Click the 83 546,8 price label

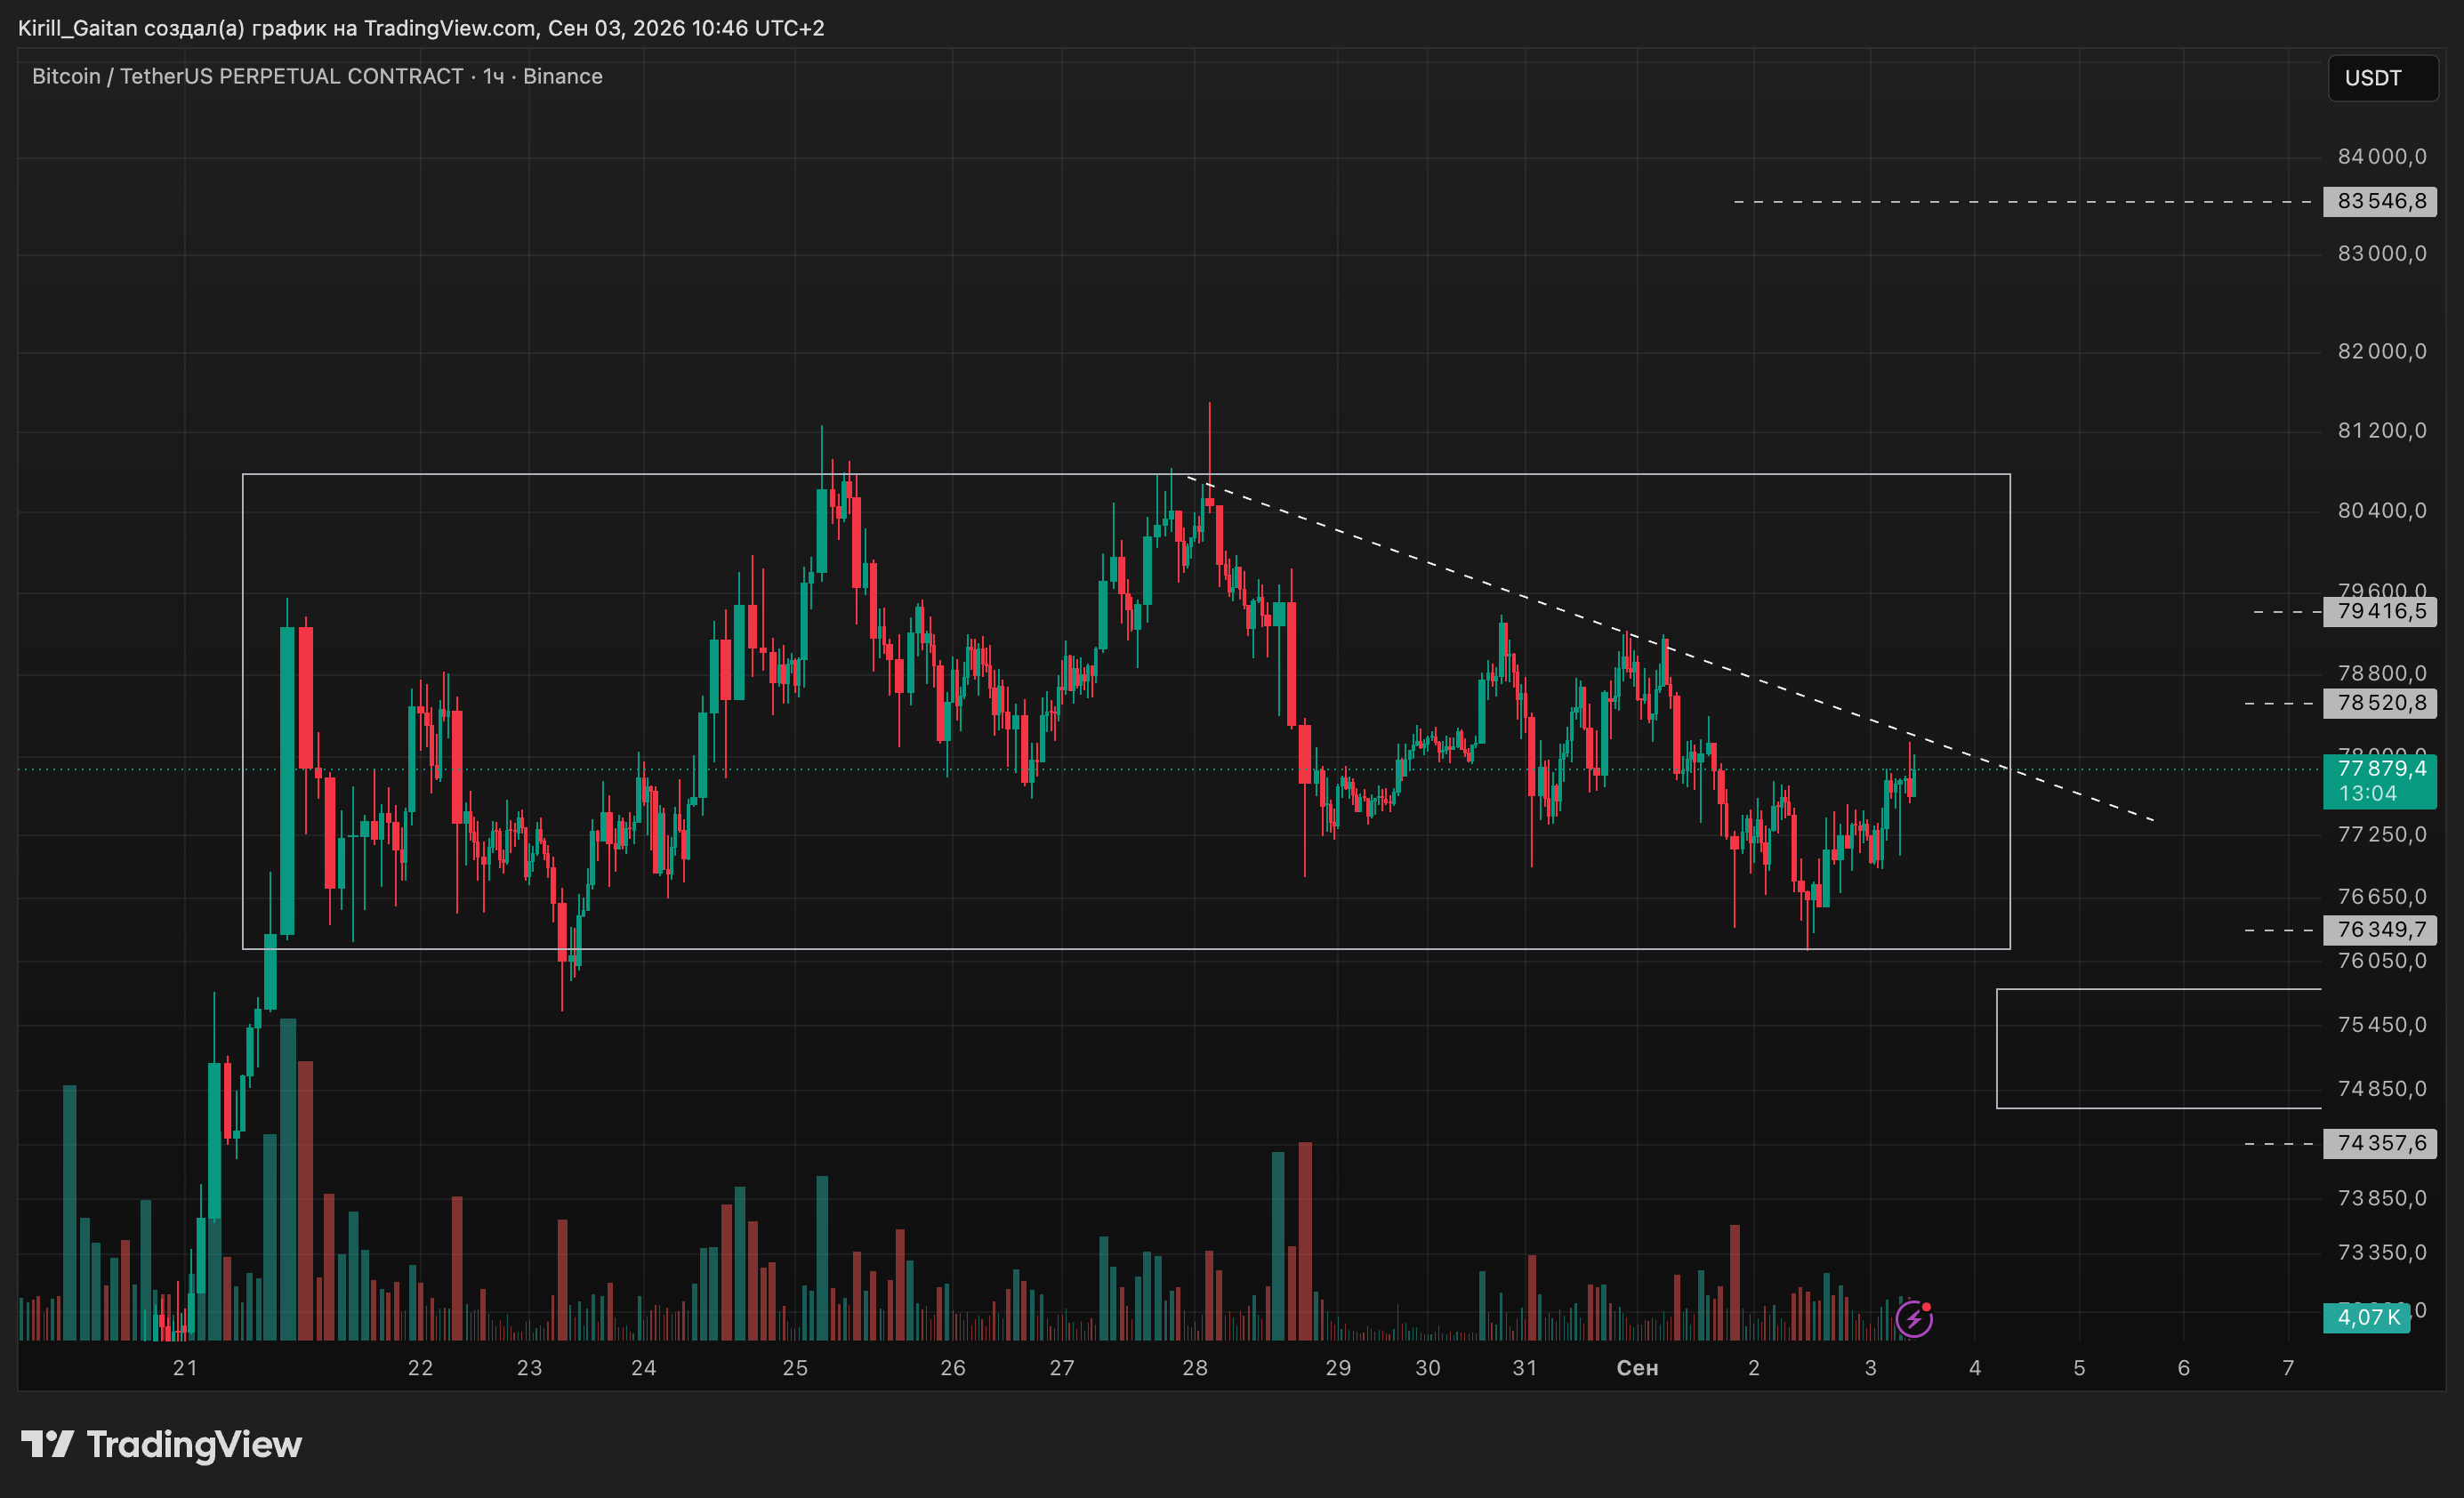pos(2380,202)
